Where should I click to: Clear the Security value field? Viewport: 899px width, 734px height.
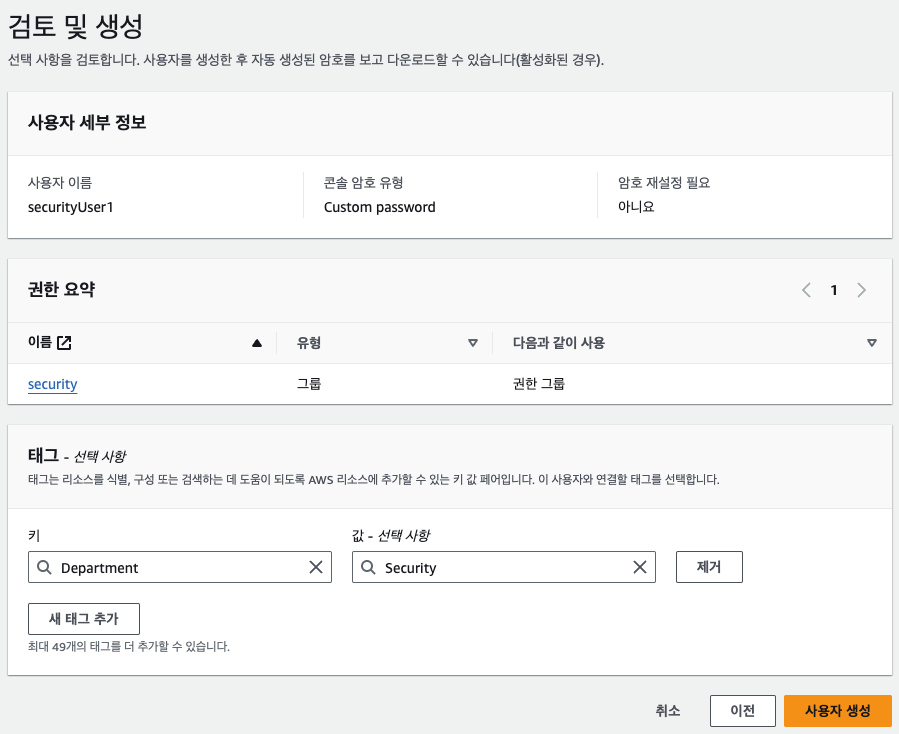(x=640, y=567)
